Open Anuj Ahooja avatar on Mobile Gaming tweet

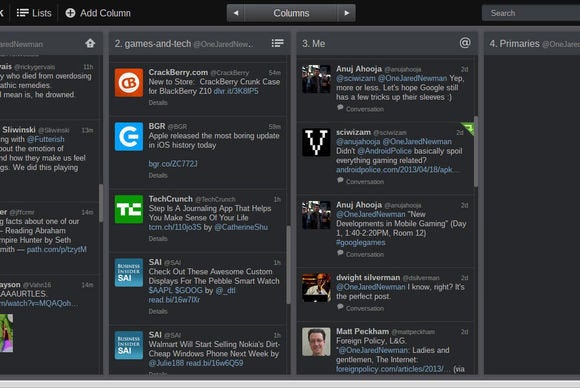316,215
